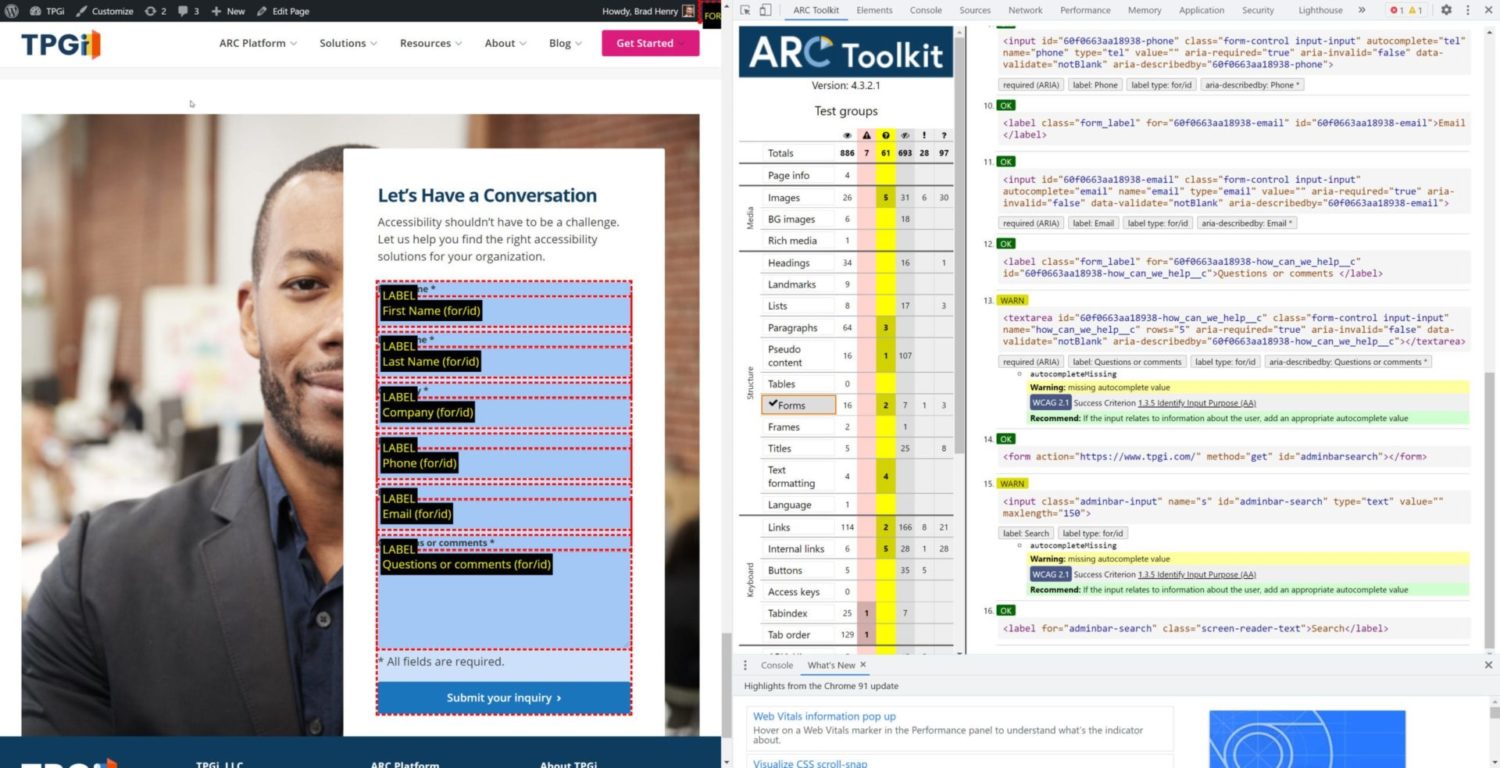
Task: Click the yellow warning column header icon
Action: [x=885, y=135]
